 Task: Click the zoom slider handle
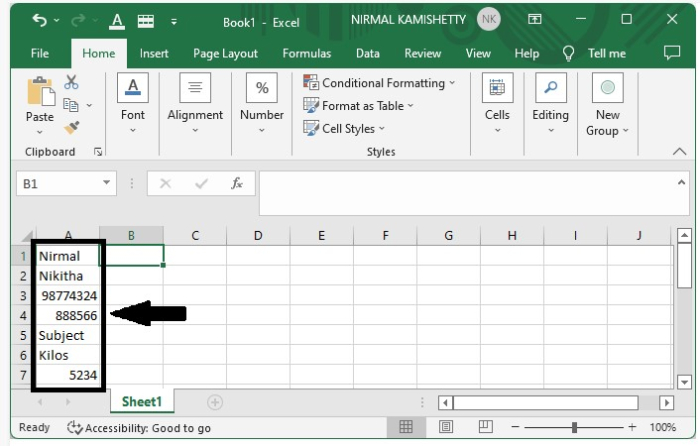575,427
